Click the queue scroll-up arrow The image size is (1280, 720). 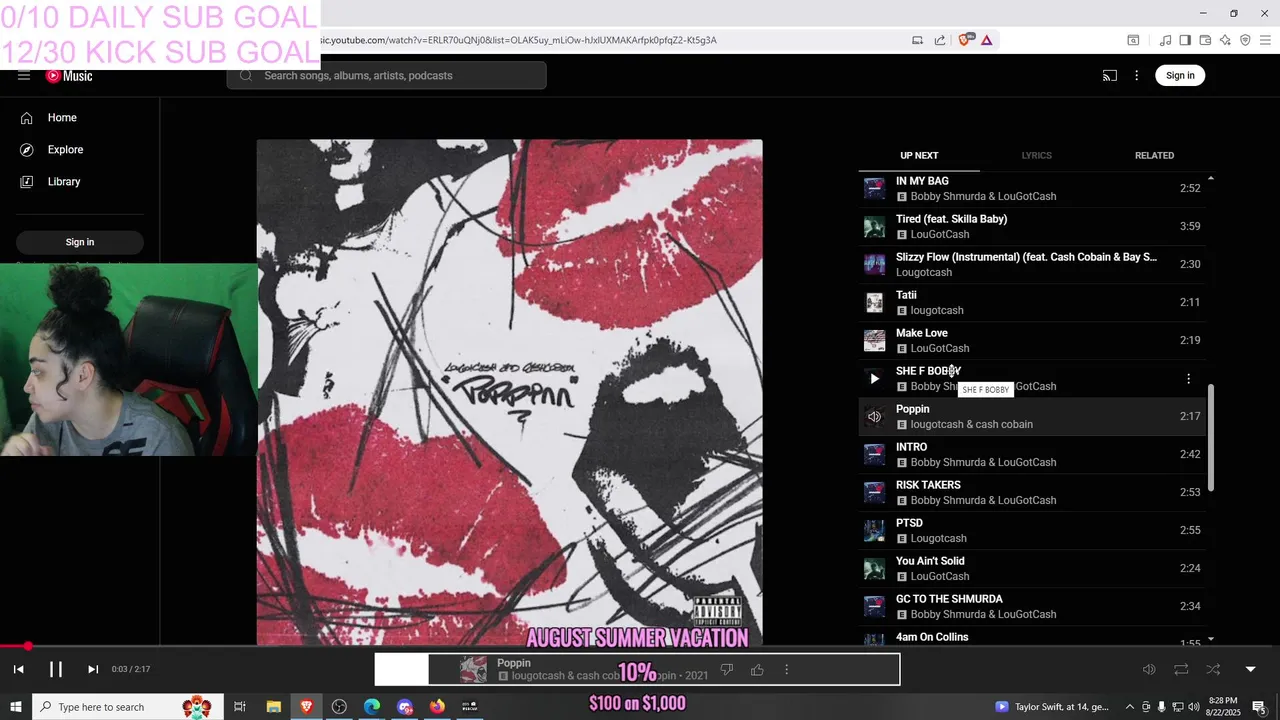1211,178
